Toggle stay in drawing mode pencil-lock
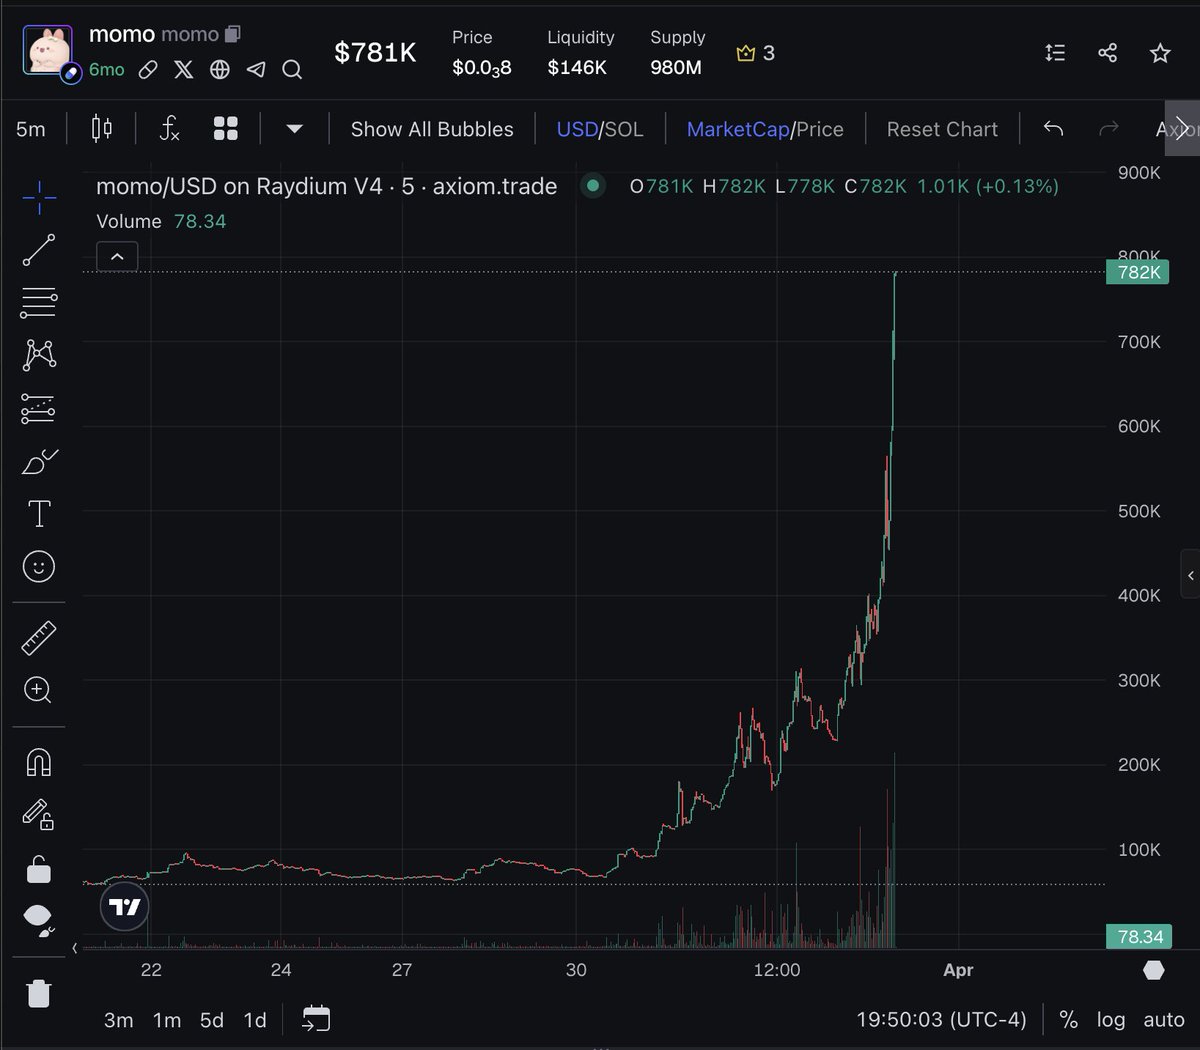 point(39,814)
